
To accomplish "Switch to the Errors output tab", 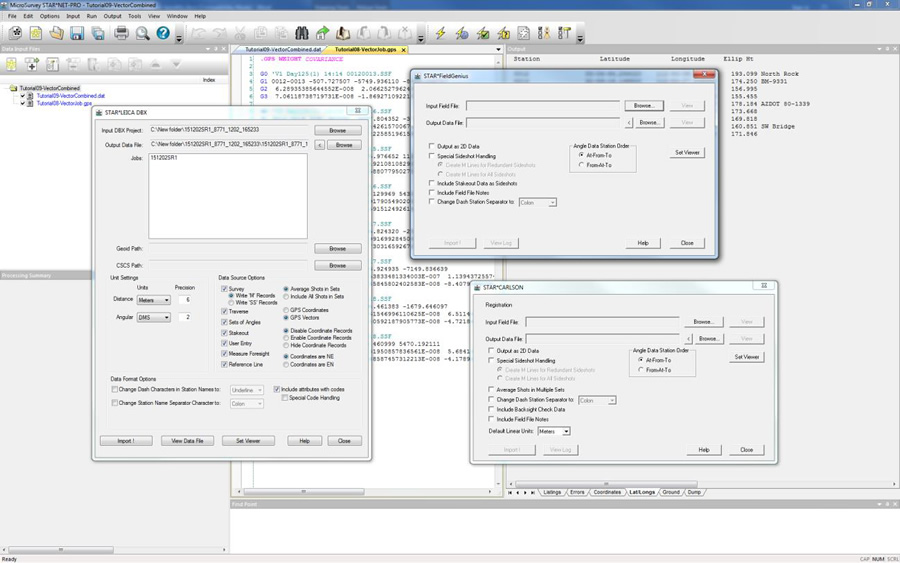I will pyautogui.click(x=577, y=492).
